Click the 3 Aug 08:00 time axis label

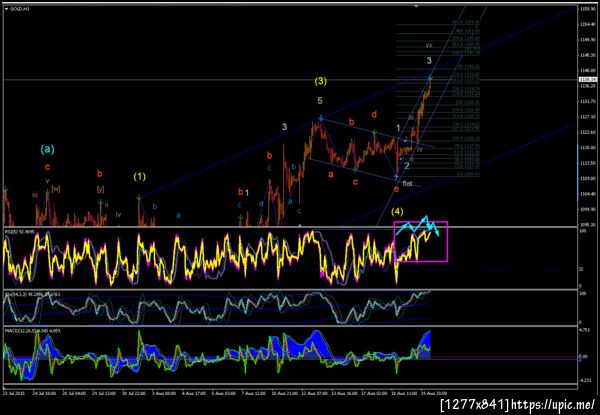click(x=164, y=392)
